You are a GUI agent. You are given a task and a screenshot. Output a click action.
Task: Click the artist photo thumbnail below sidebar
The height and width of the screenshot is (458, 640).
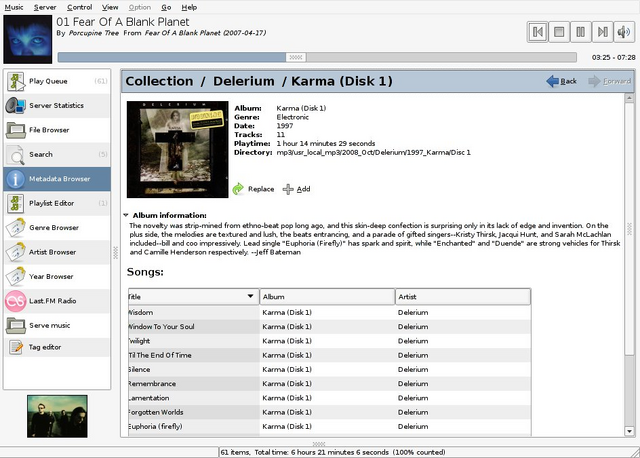(x=57, y=416)
